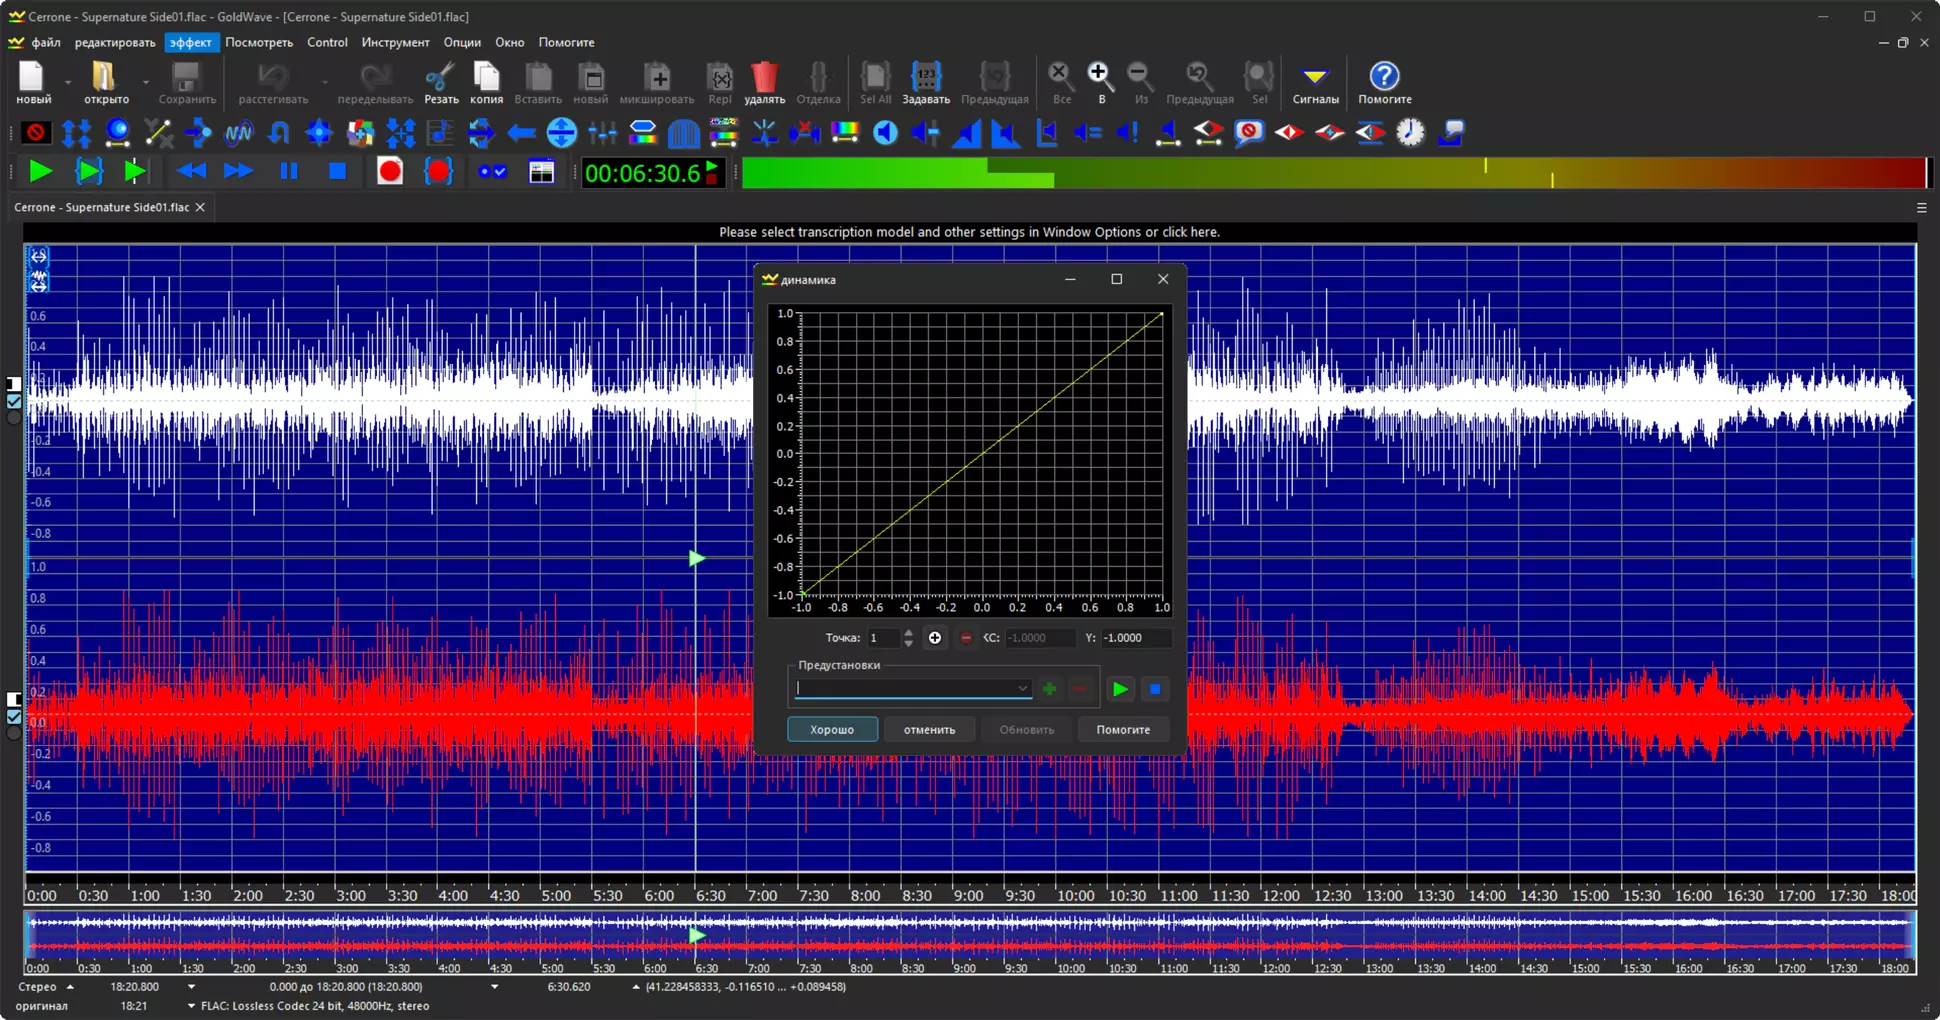1940x1020 pixels.
Task: Expand the Стерео channel selector arrow
Action: [70, 987]
